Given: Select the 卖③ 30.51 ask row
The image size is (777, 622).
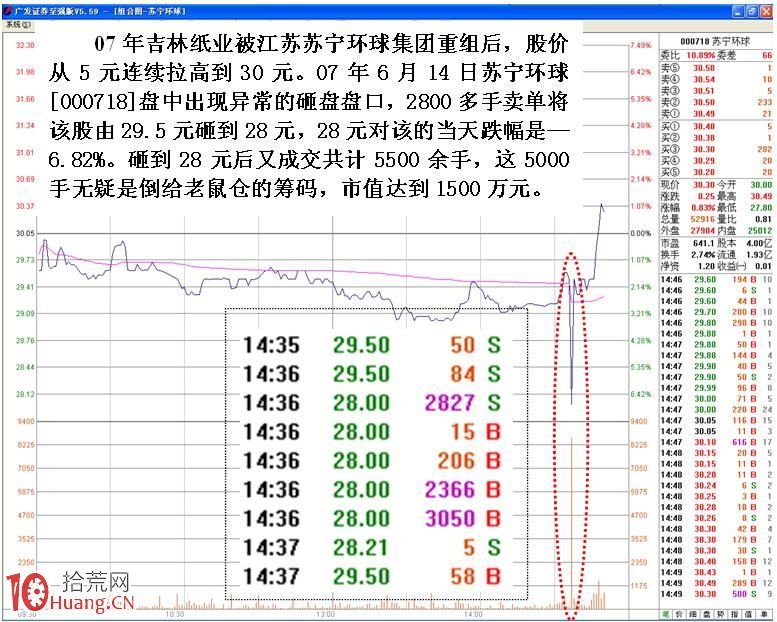Looking at the screenshot, I should coord(717,91).
